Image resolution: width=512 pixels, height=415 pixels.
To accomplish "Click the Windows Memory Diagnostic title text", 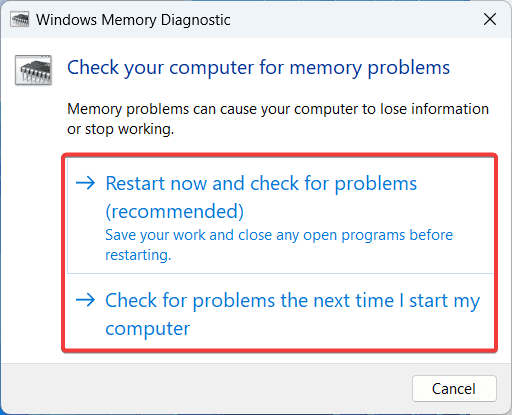I will (133, 20).
